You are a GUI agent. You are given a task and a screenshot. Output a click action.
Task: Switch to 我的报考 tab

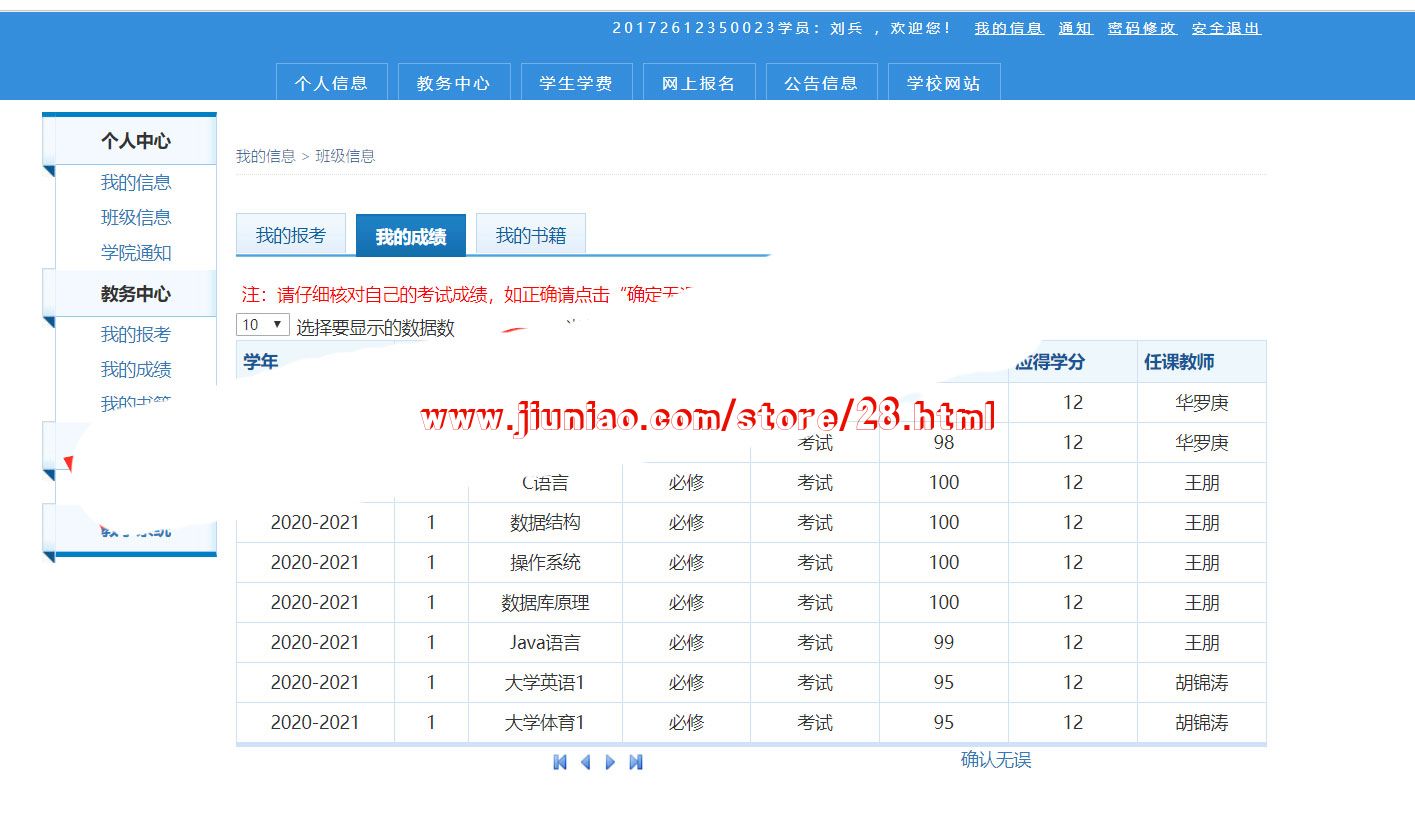pos(290,236)
